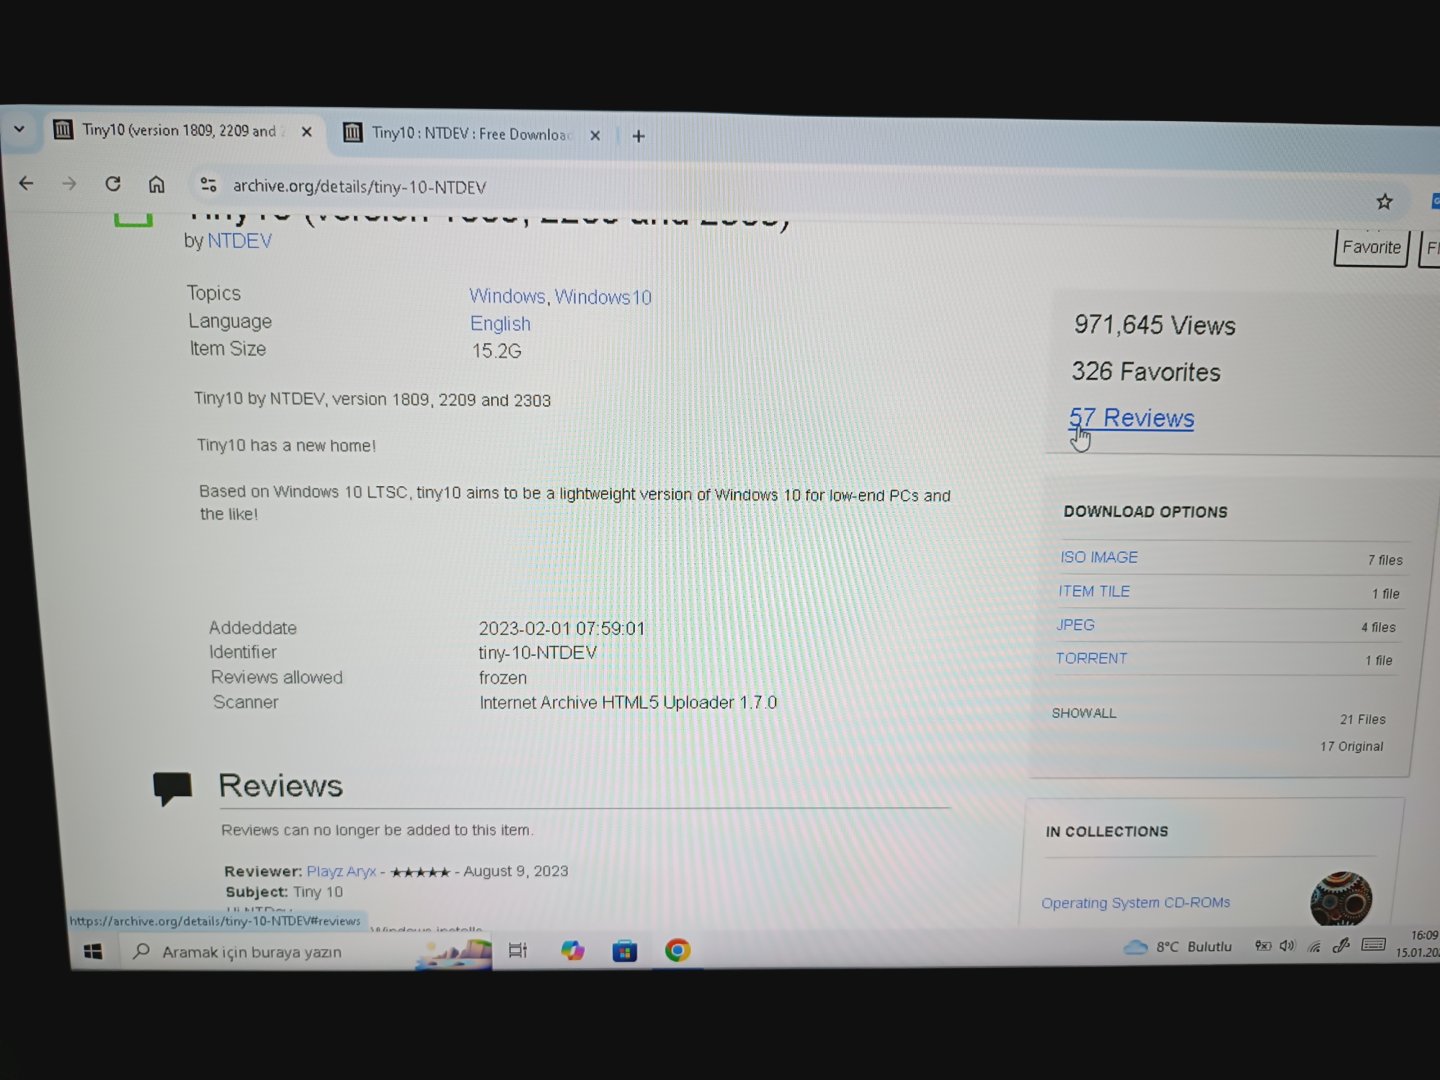The image size is (1440, 1080).
Task: Open Operating System CD-ROMs collection
Action: [x=1136, y=902]
